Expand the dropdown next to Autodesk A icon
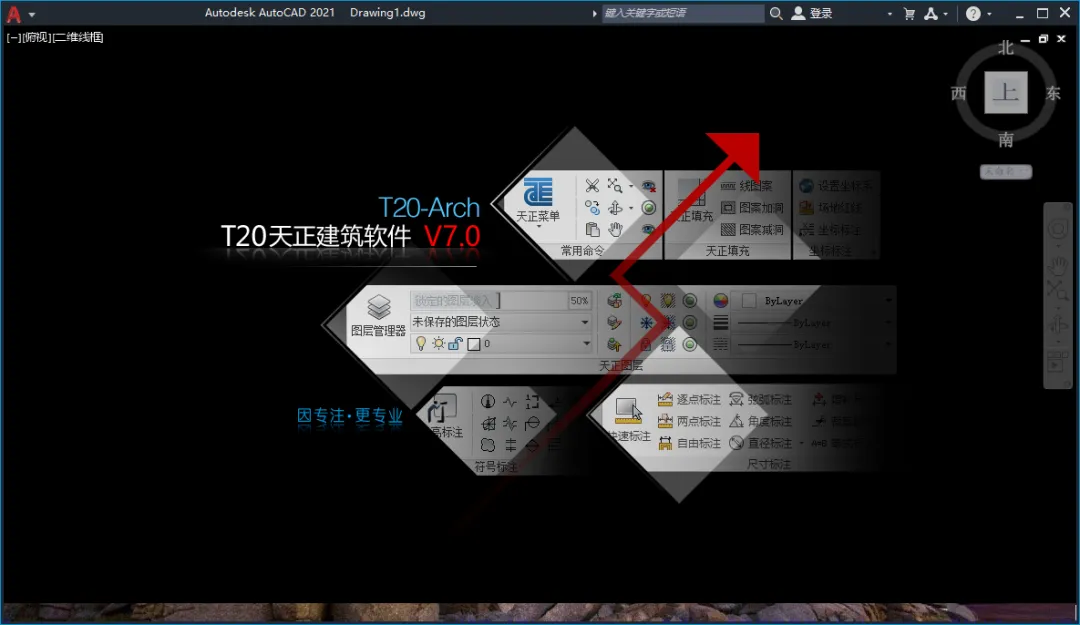 point(946,14)
